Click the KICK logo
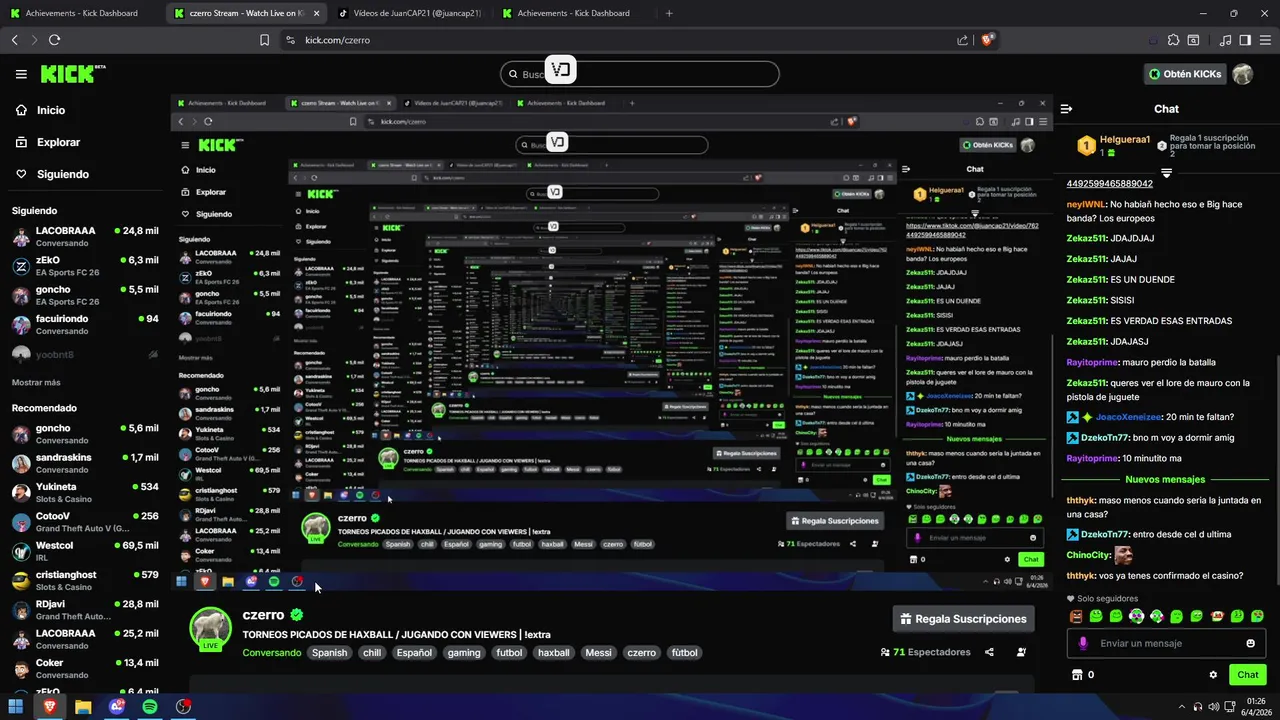 [x=72, y=74]
